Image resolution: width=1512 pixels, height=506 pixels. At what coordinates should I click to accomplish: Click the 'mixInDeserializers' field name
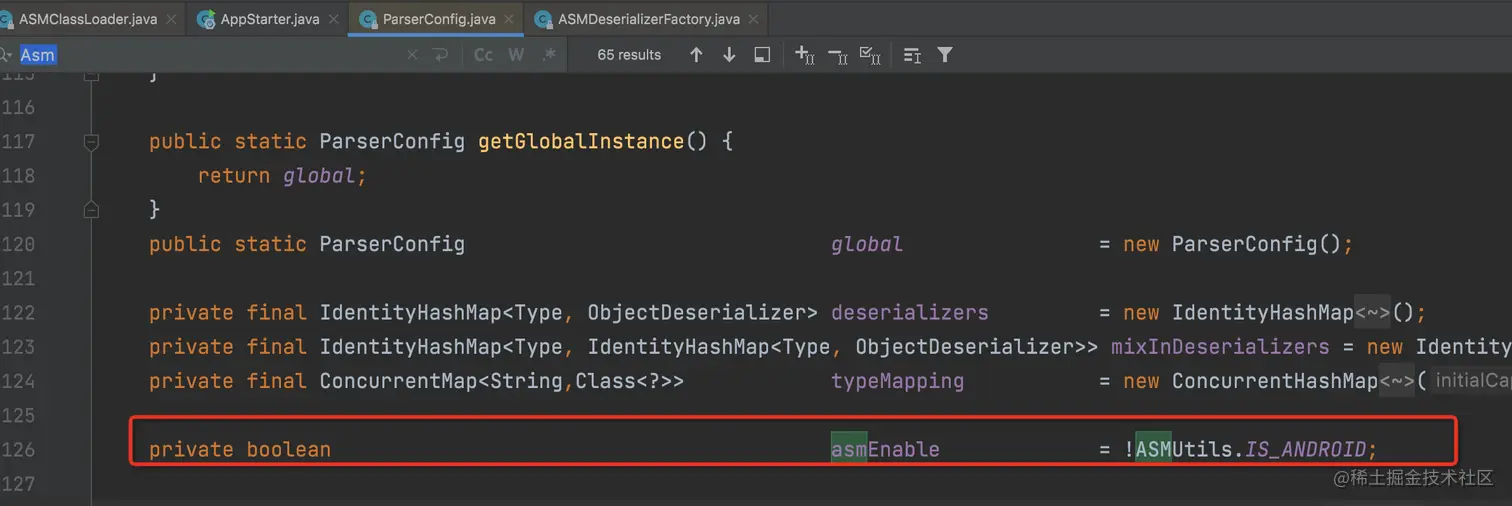1220,347
